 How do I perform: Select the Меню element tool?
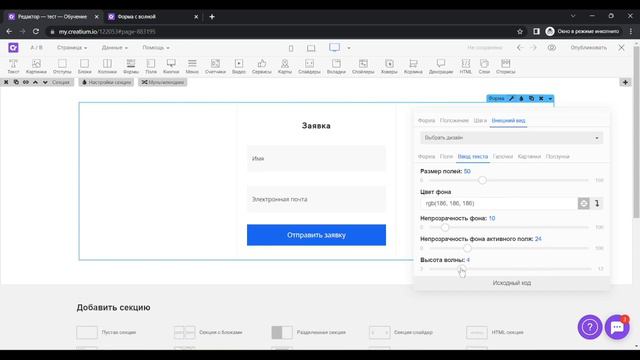tap(192, 66)
